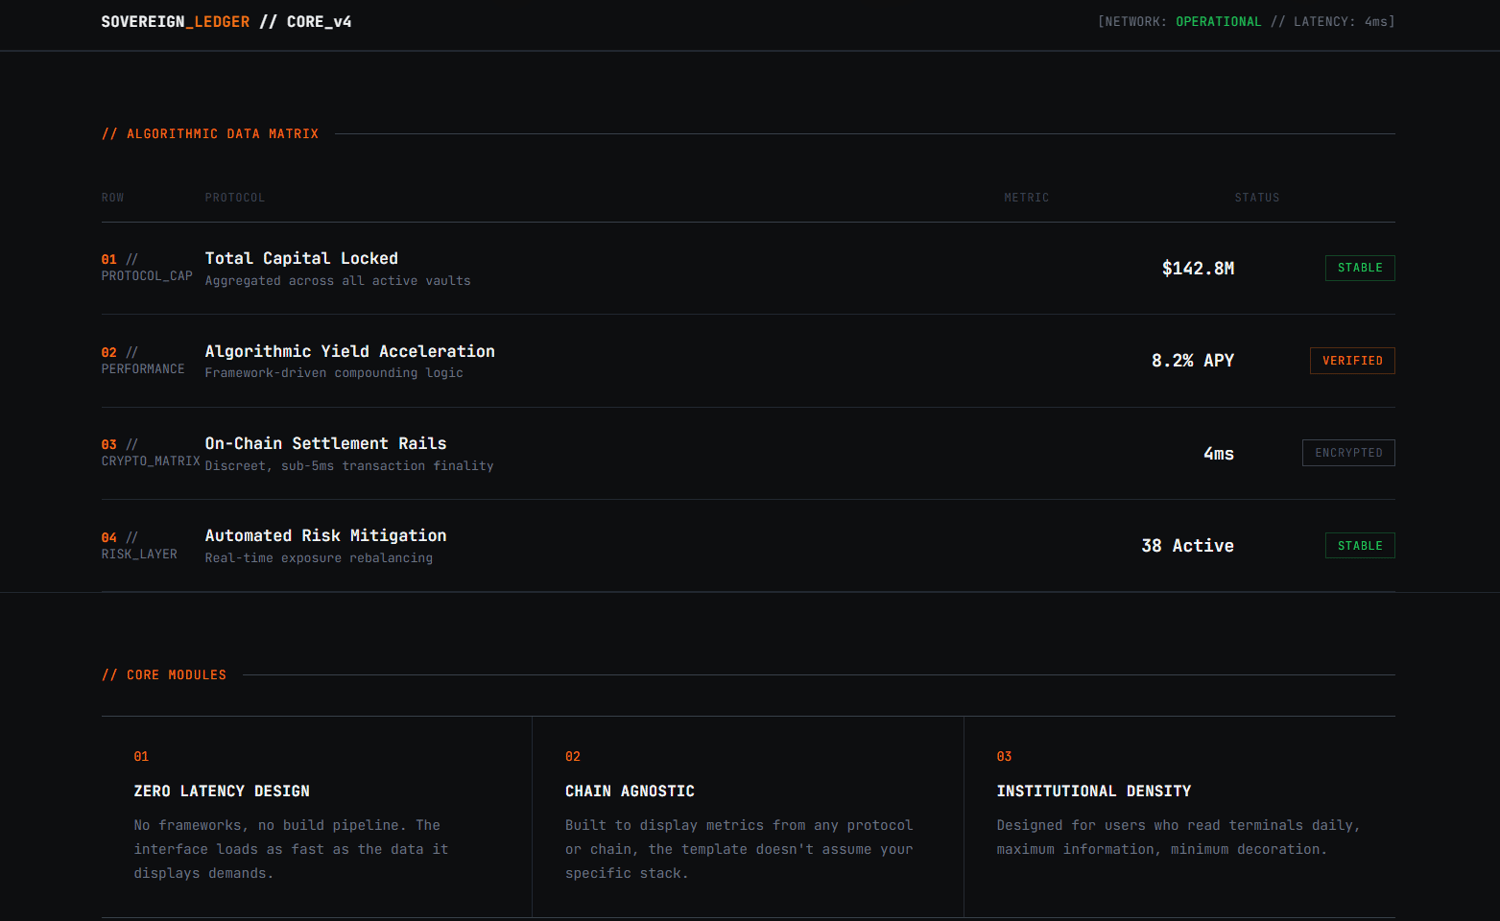Click 'Aggregated across all active vaults' description
The height and width of the screenshot is (921, 1500).
point(338,281)
